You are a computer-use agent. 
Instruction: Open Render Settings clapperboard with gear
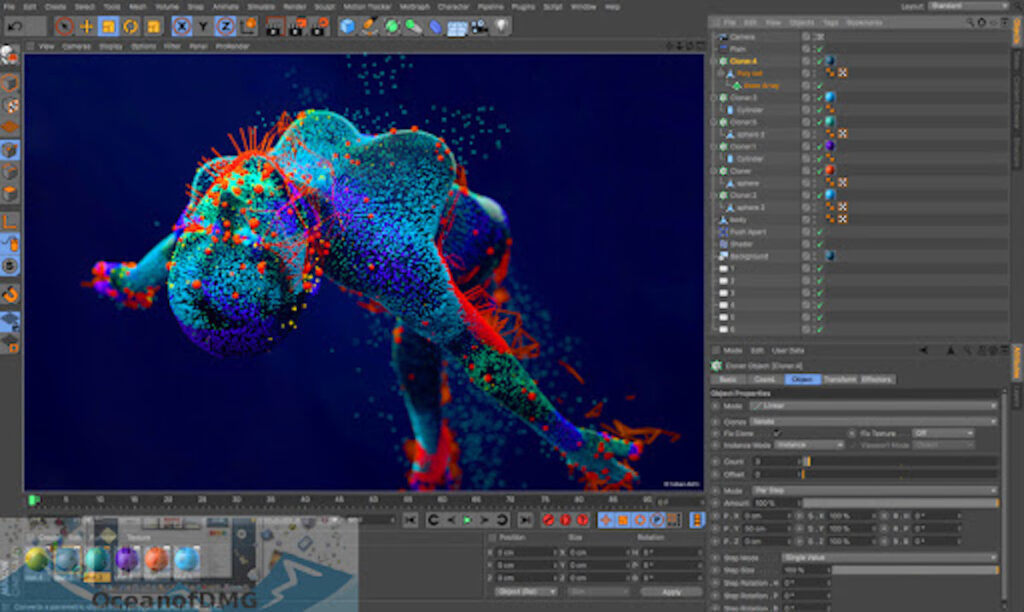(x=319, y=27)
